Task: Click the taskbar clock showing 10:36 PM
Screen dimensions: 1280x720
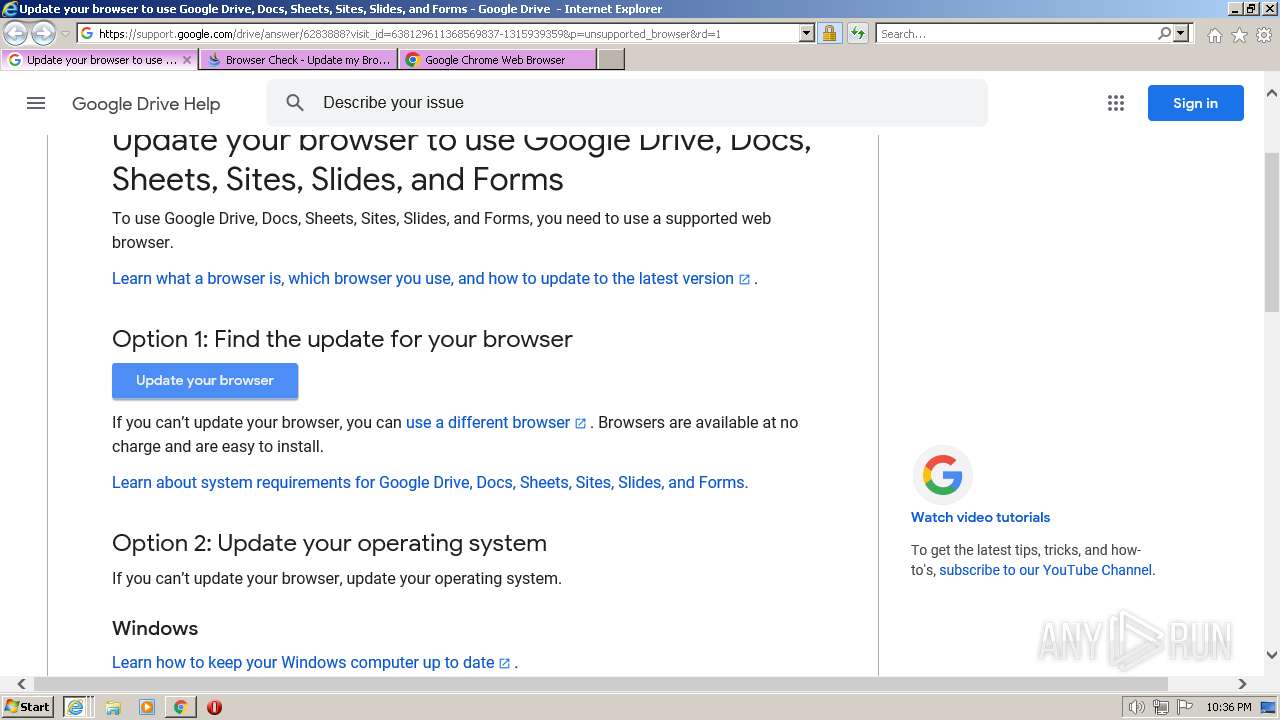Action: (1228, 707)
